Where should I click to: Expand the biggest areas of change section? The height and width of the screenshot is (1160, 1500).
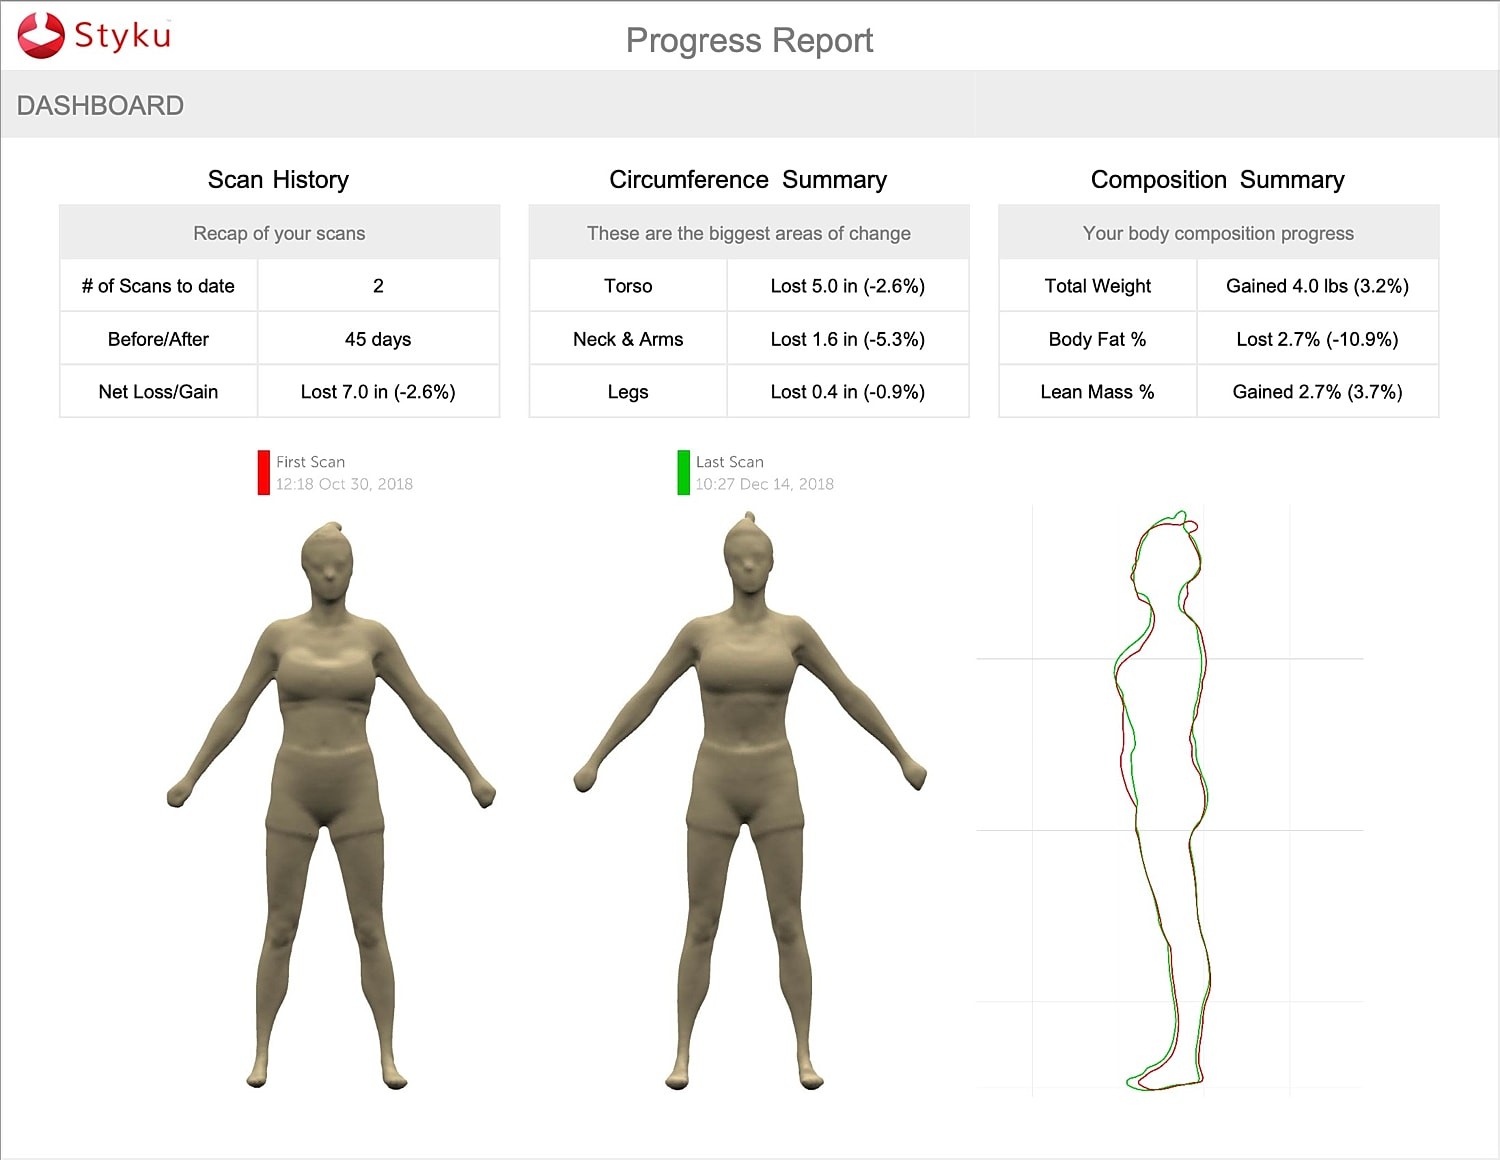click(x=749, y=232)
